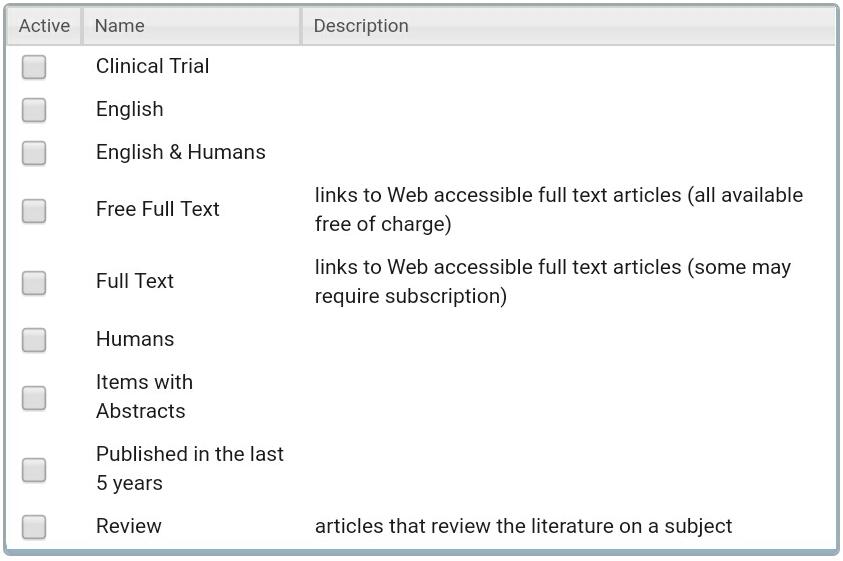Click the Description column header
The height and width of the screenshot is (561, 843).
[568, 26]
